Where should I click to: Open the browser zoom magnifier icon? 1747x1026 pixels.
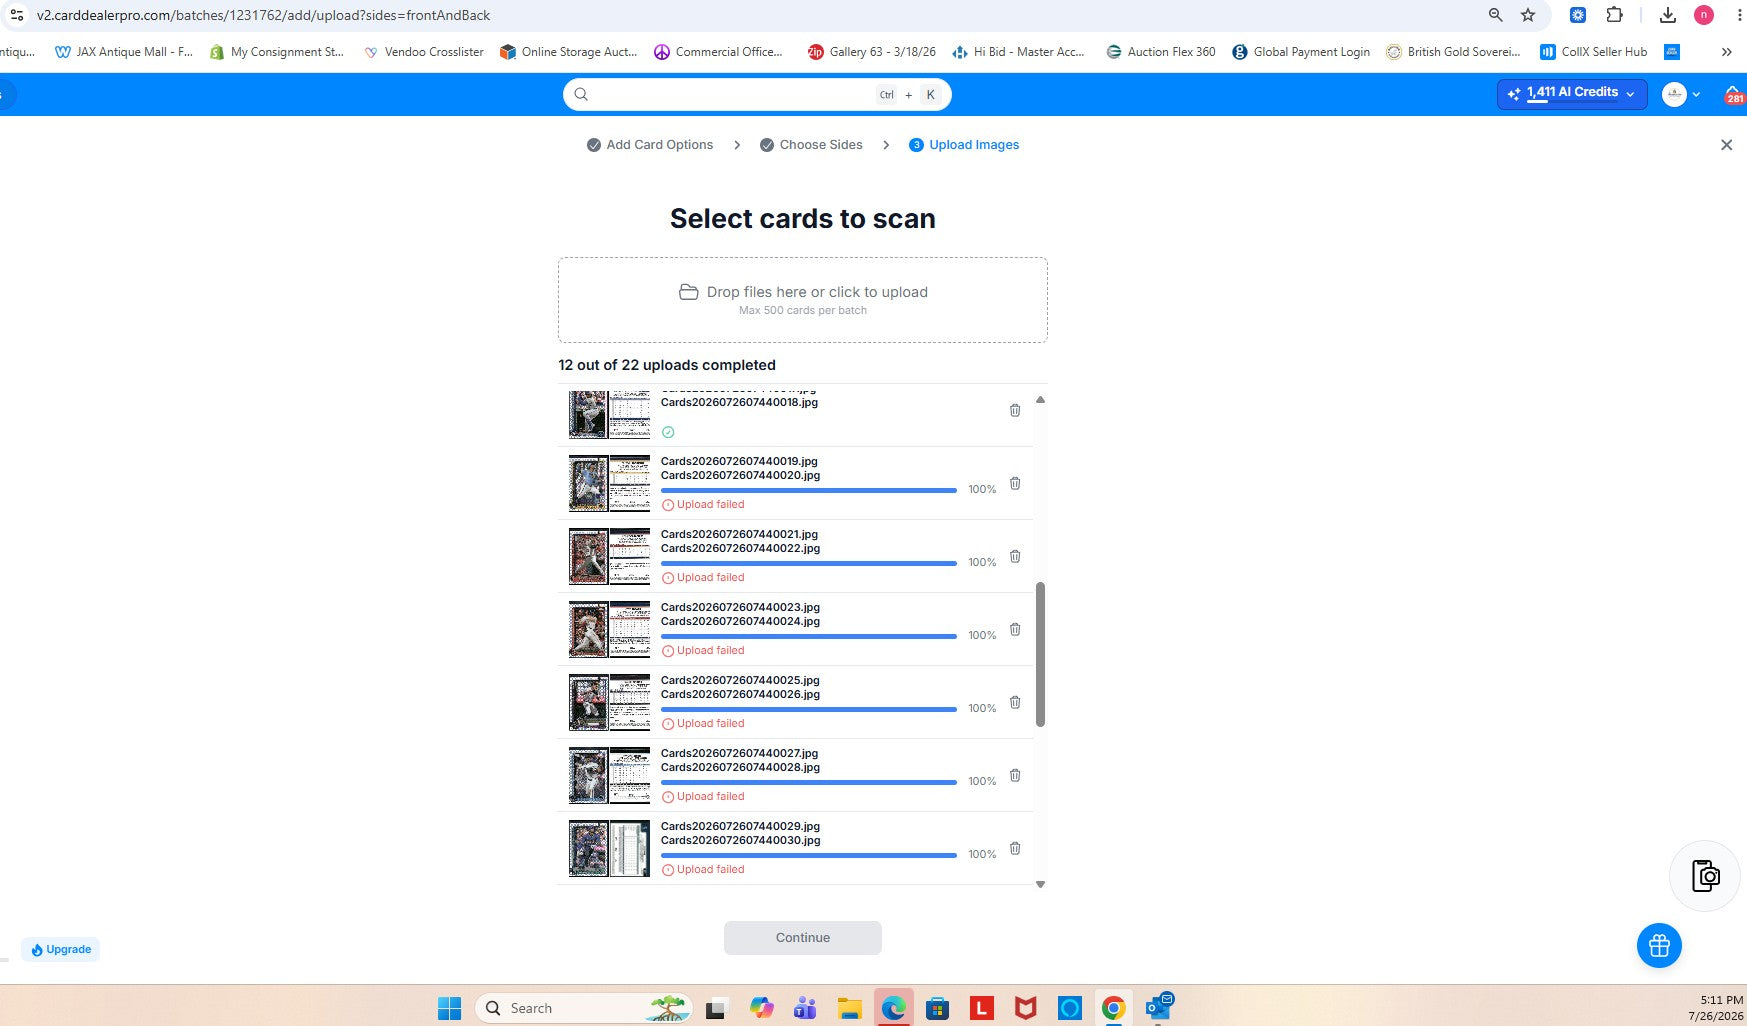point(1495,15)
